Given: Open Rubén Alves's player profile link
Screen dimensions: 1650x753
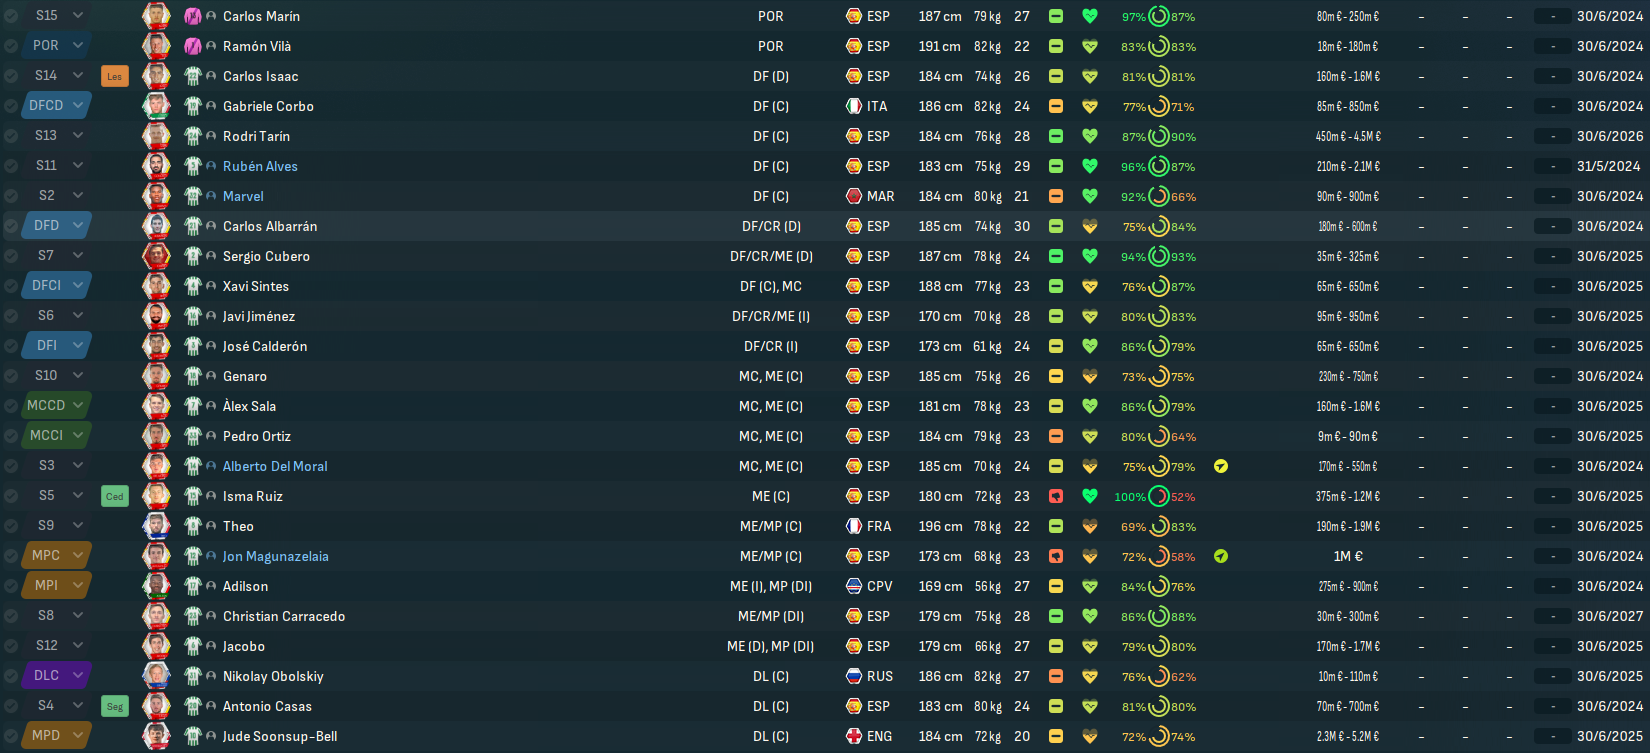Looking at the screenshot, I should point(260,166).
